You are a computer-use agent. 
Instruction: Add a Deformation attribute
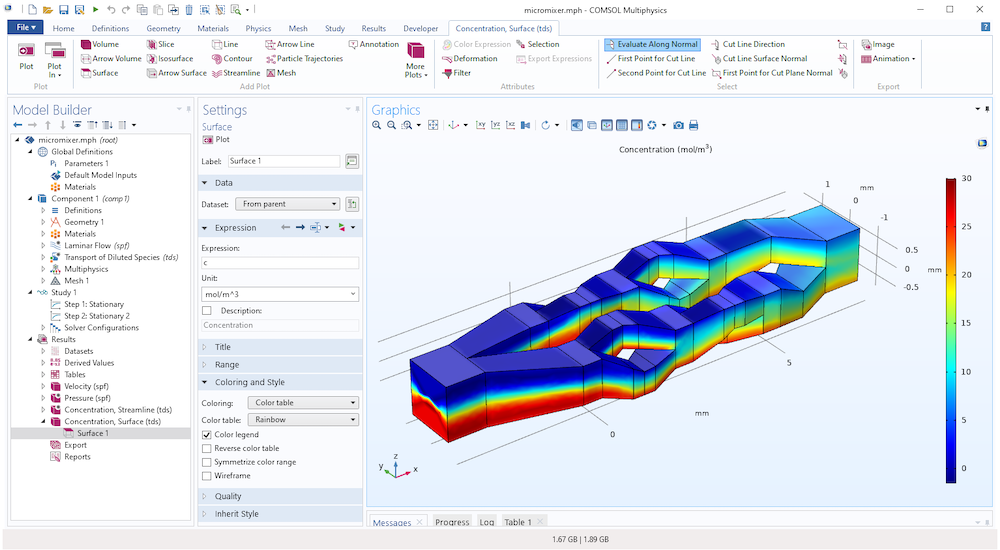tap(469, 58)
